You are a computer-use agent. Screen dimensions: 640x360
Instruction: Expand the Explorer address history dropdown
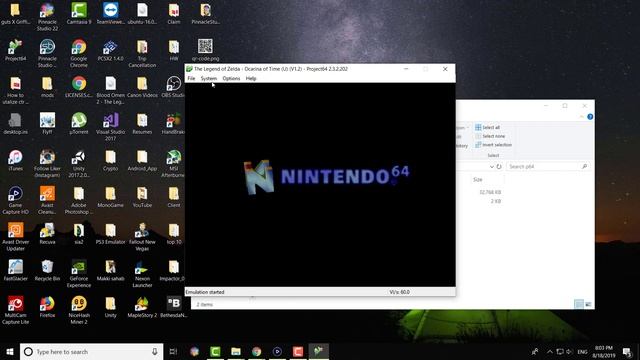pos(491,167)
